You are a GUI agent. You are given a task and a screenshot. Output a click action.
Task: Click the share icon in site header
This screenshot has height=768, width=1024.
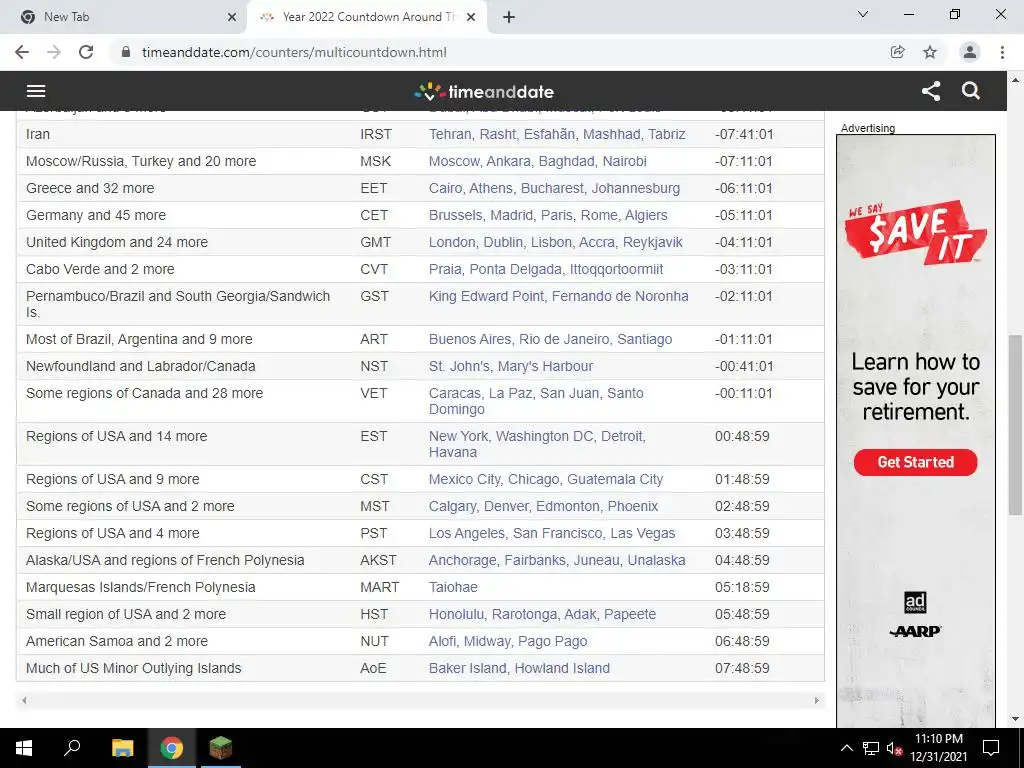point(931,91)
